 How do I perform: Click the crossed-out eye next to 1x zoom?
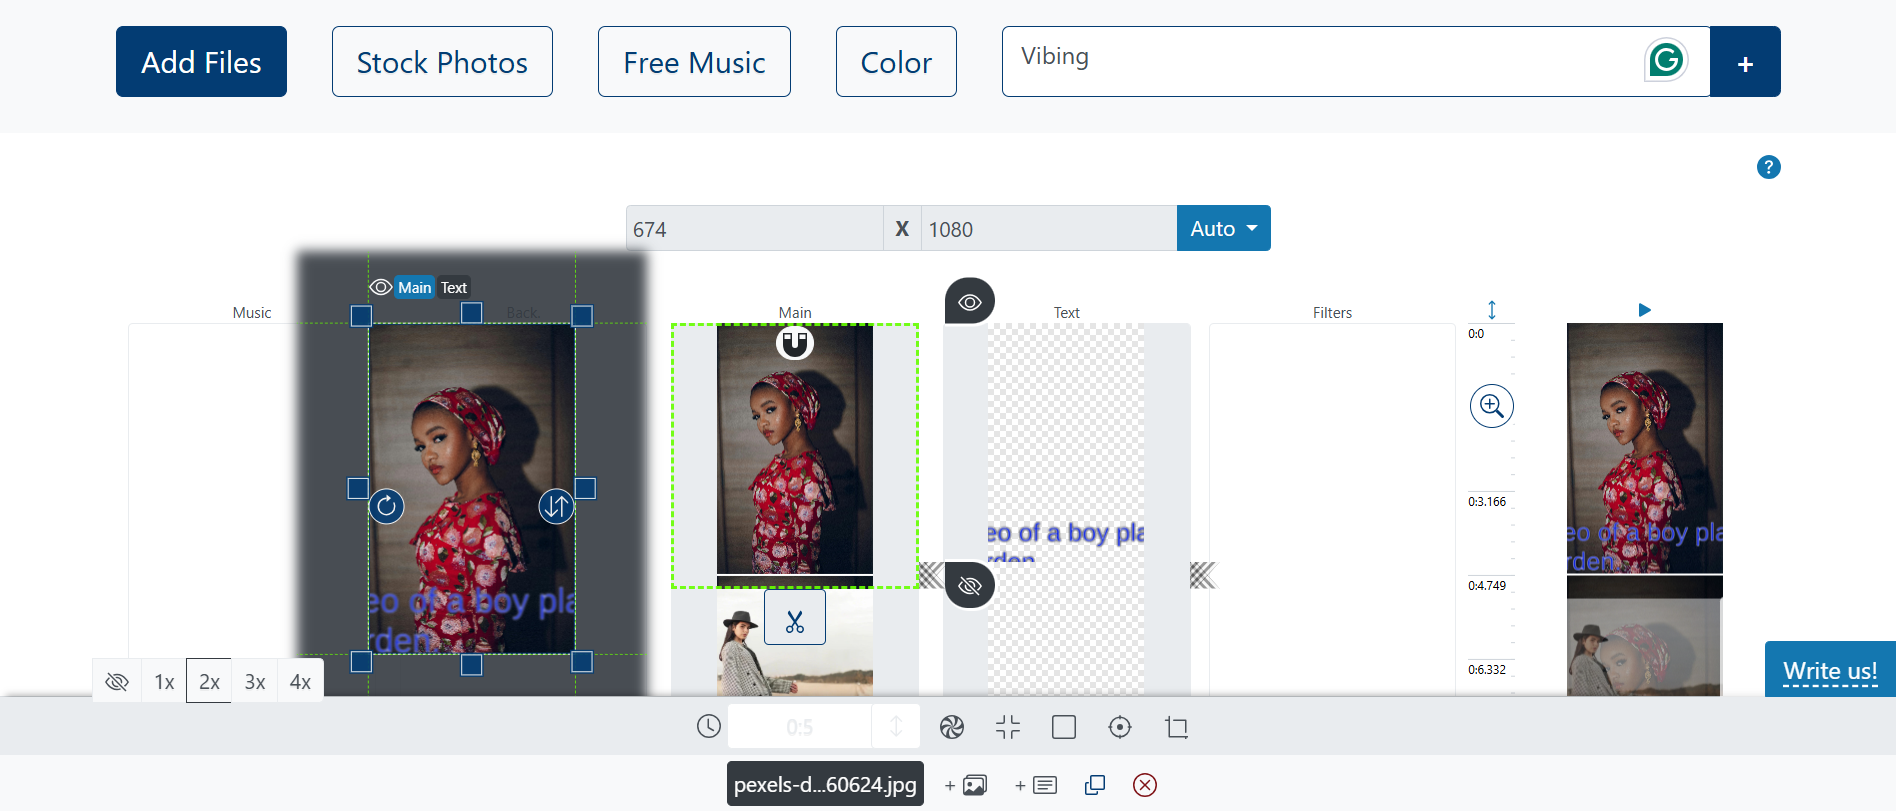117,681
